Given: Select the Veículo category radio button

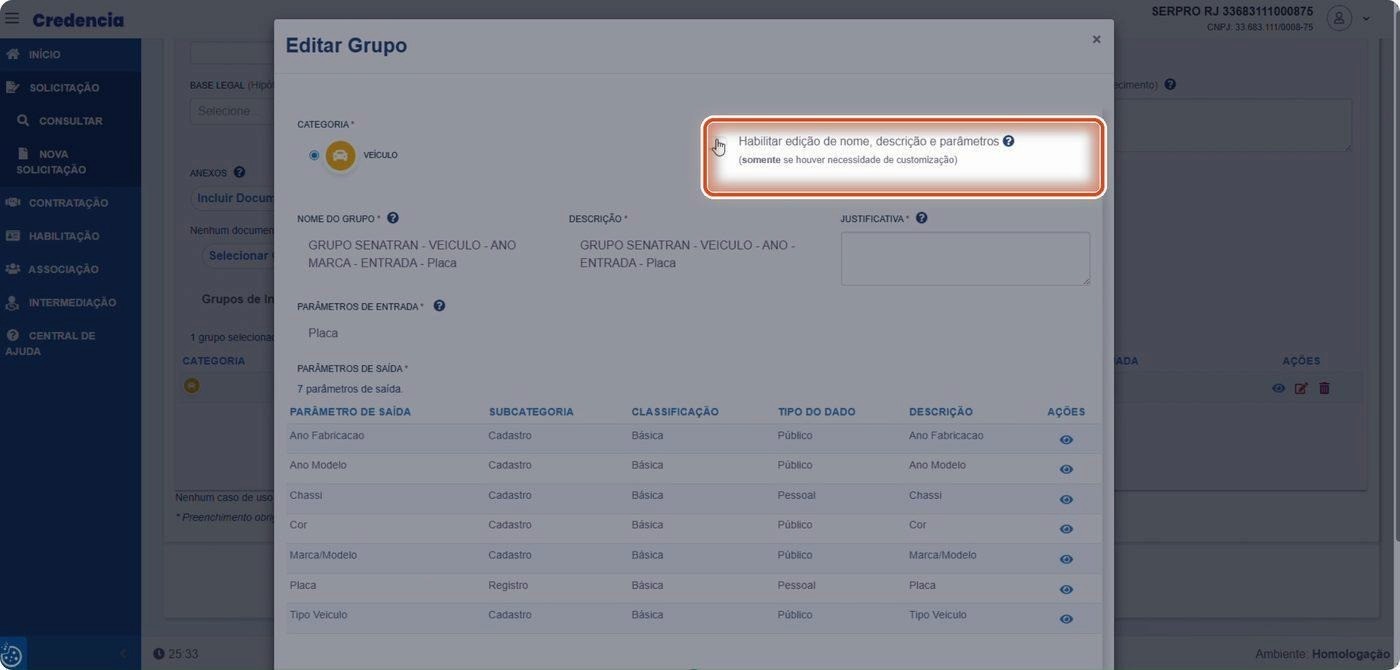Looking at the screenshot, I should click(314, 155).
